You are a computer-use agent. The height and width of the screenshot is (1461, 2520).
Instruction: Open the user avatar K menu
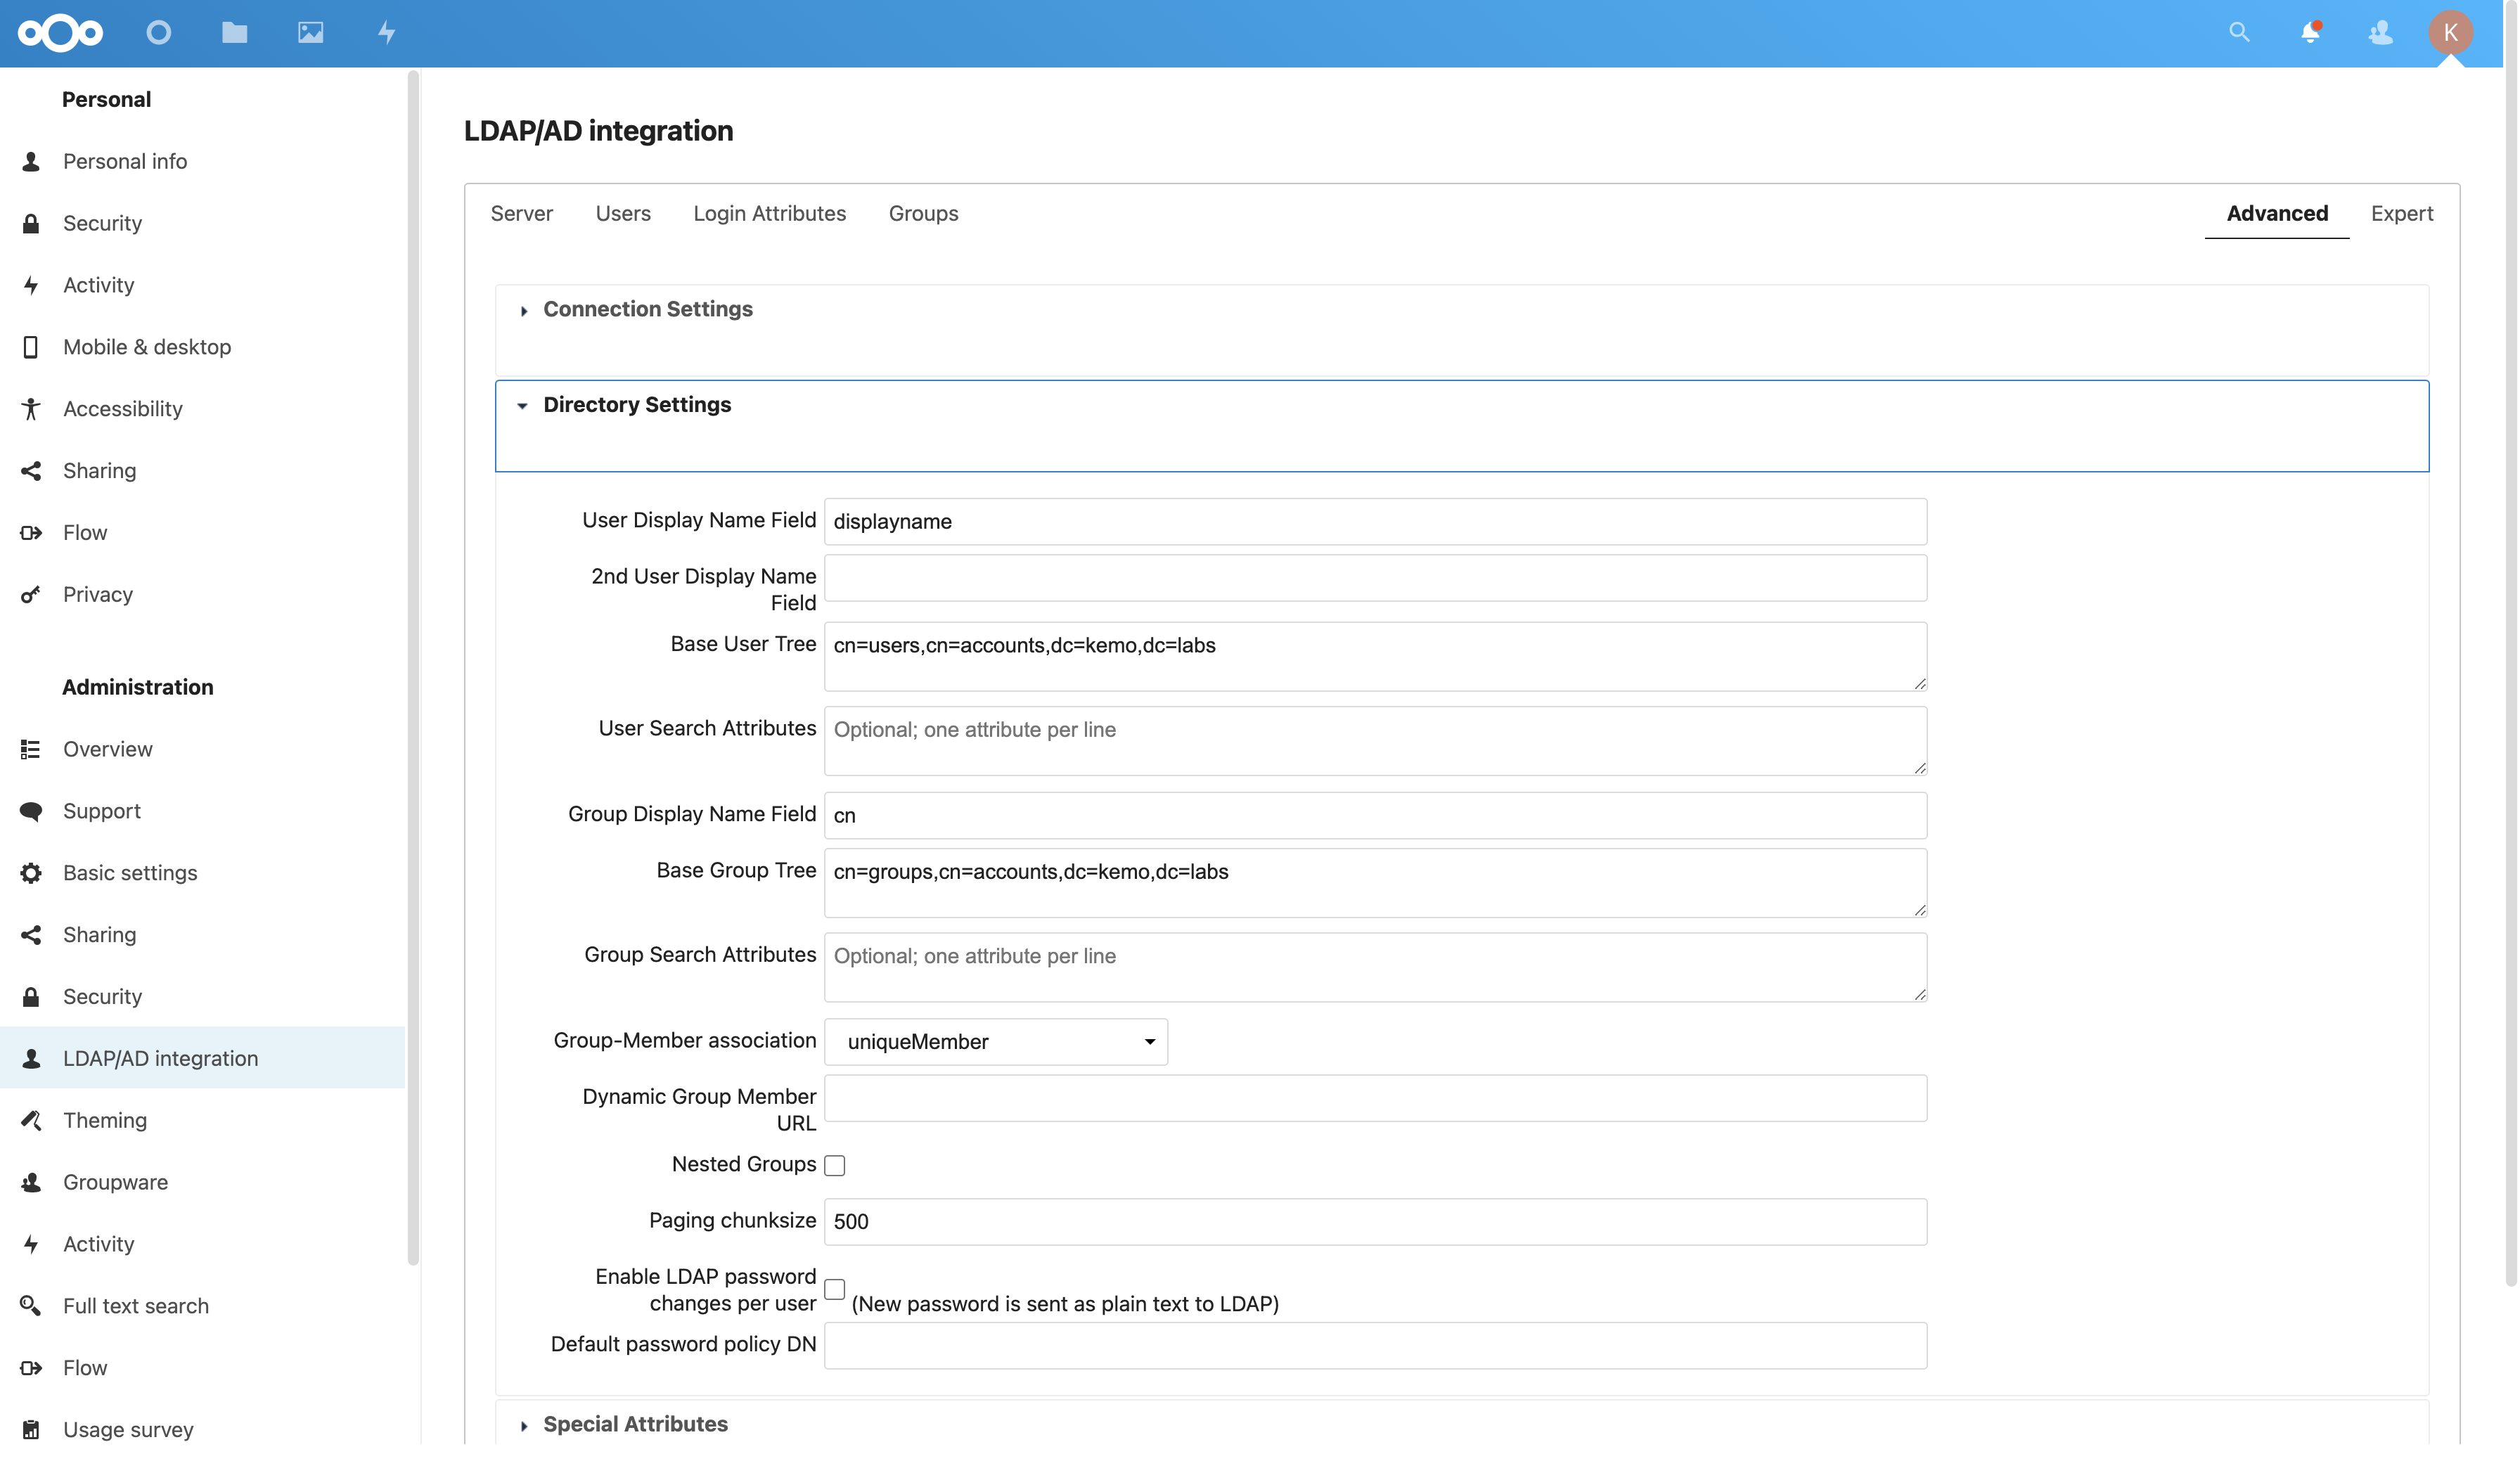pyautogui.click(x=2450, y=33)
